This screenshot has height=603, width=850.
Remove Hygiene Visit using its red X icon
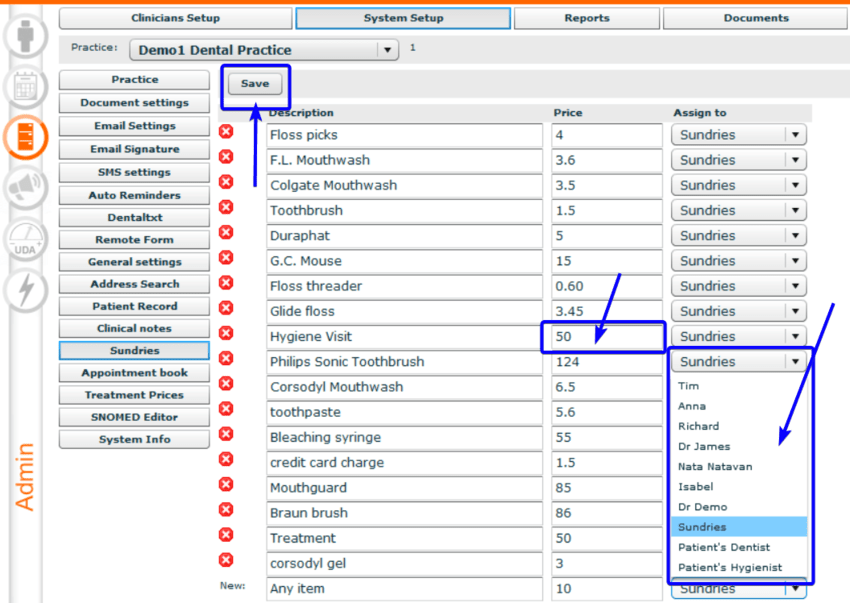point(226,333)
